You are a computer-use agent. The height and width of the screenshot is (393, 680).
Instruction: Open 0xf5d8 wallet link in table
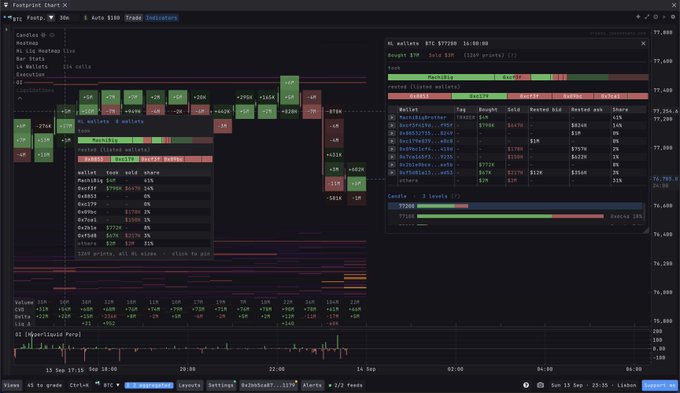click(425, 172)
